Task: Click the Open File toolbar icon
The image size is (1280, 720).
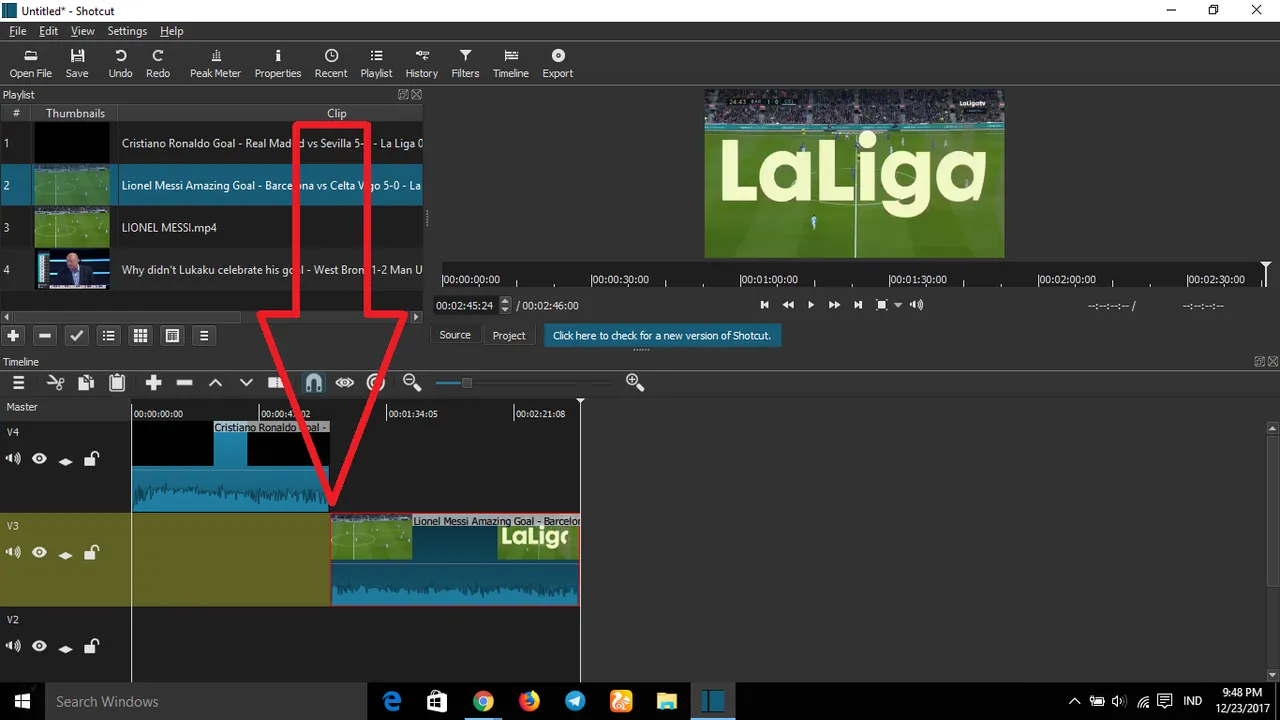Action: (31, 64)
